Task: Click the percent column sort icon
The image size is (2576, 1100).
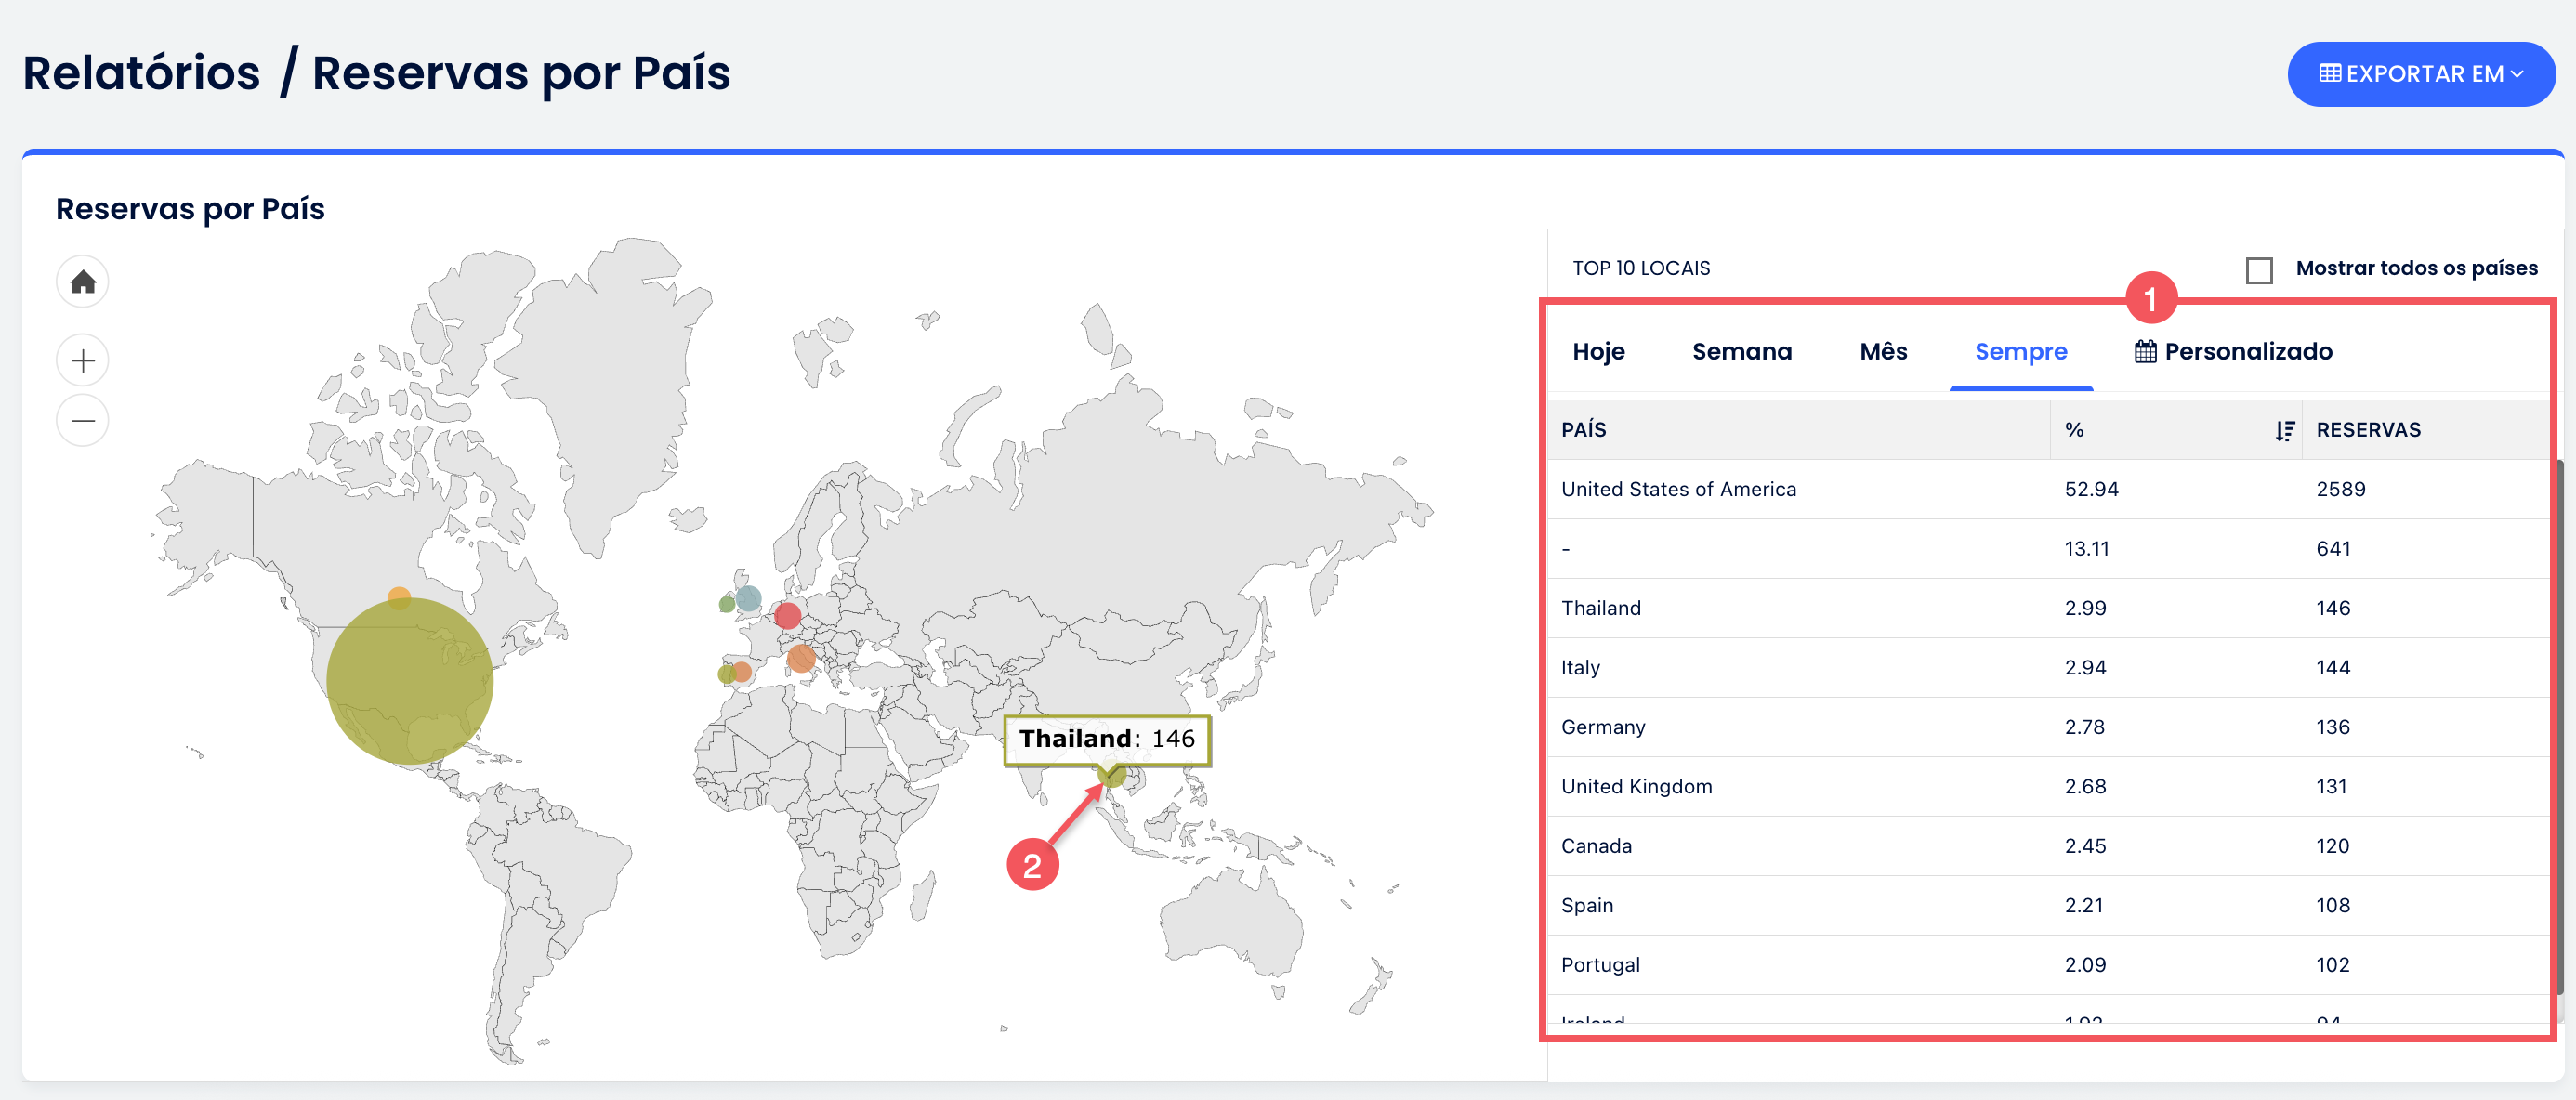Action: click(2284, 430)
